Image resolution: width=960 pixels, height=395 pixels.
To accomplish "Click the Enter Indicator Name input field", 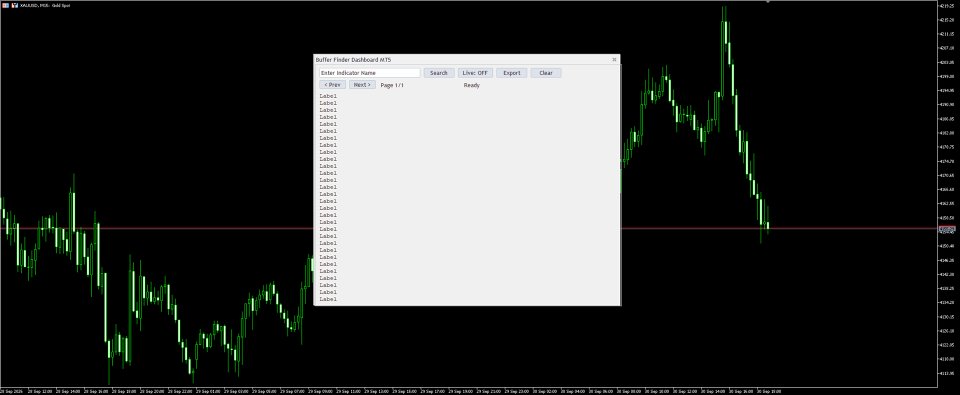I will pos(369,73).
